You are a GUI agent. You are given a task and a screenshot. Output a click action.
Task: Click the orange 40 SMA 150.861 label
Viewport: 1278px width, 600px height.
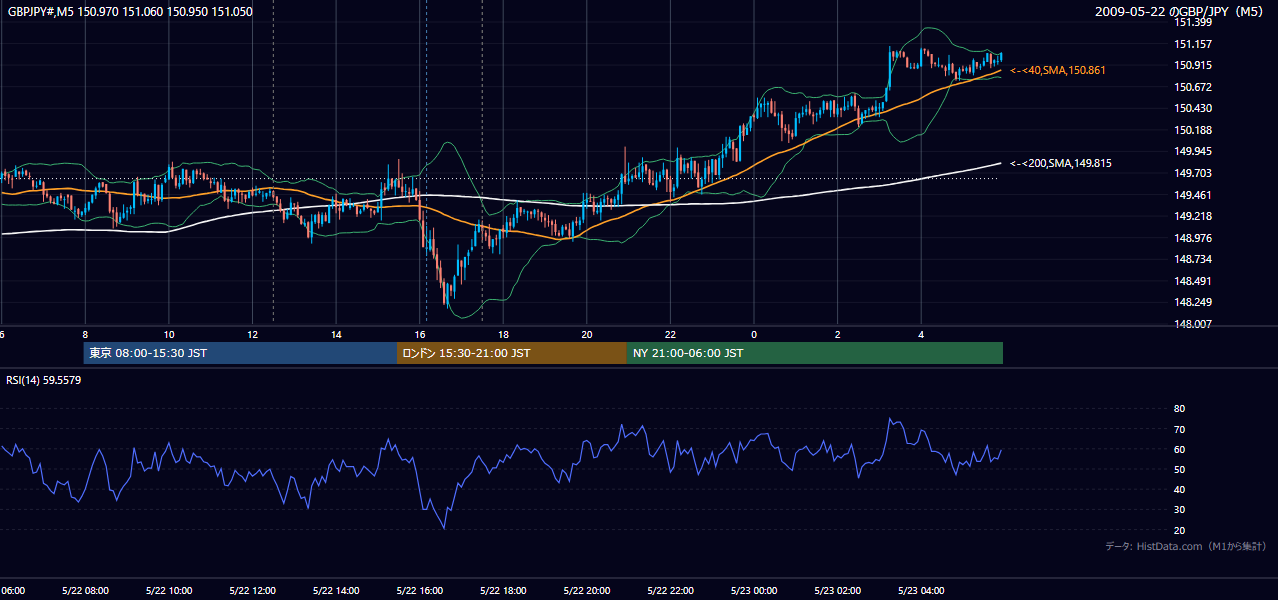point(1058,71)
